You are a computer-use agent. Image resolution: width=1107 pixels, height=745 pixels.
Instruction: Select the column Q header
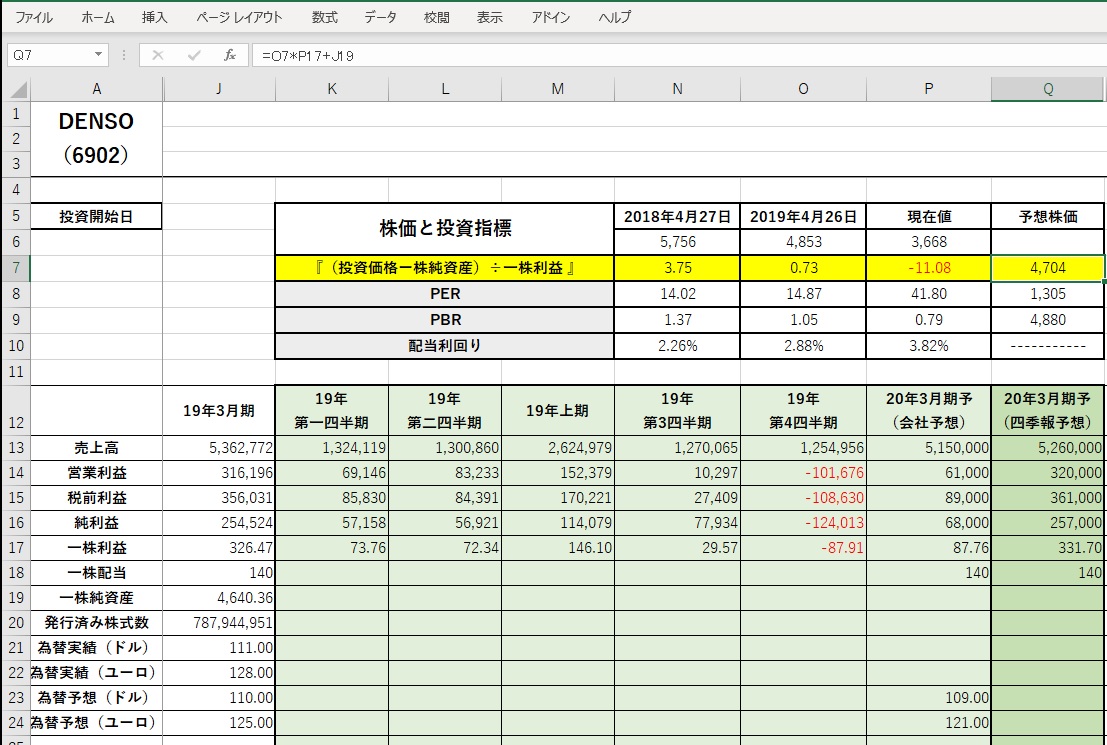click(x=1048, y=89)
